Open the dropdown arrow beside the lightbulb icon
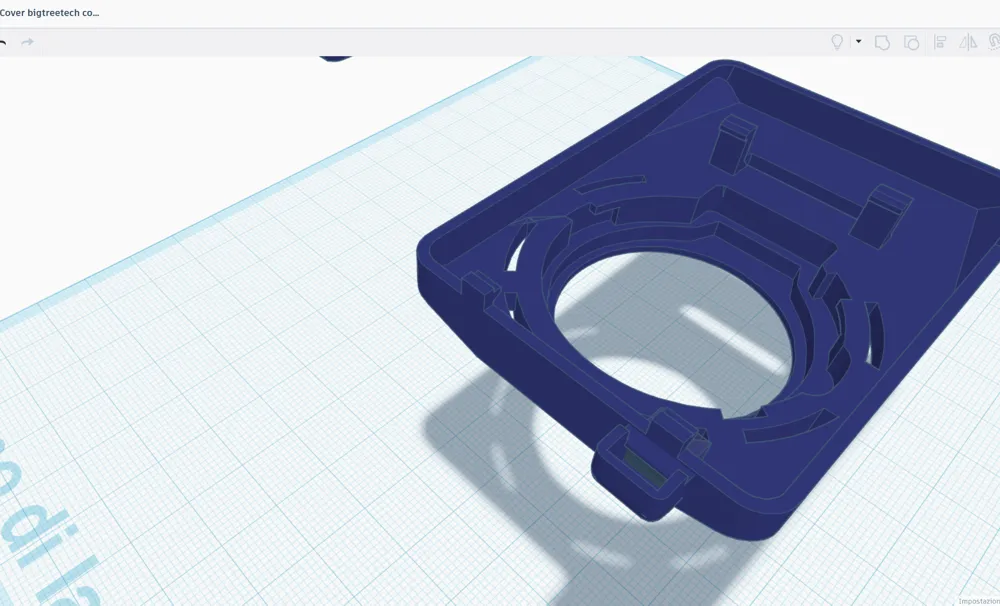Image resolution: width=1000 pixels, height=606 pixels. [x=858, y=42]
